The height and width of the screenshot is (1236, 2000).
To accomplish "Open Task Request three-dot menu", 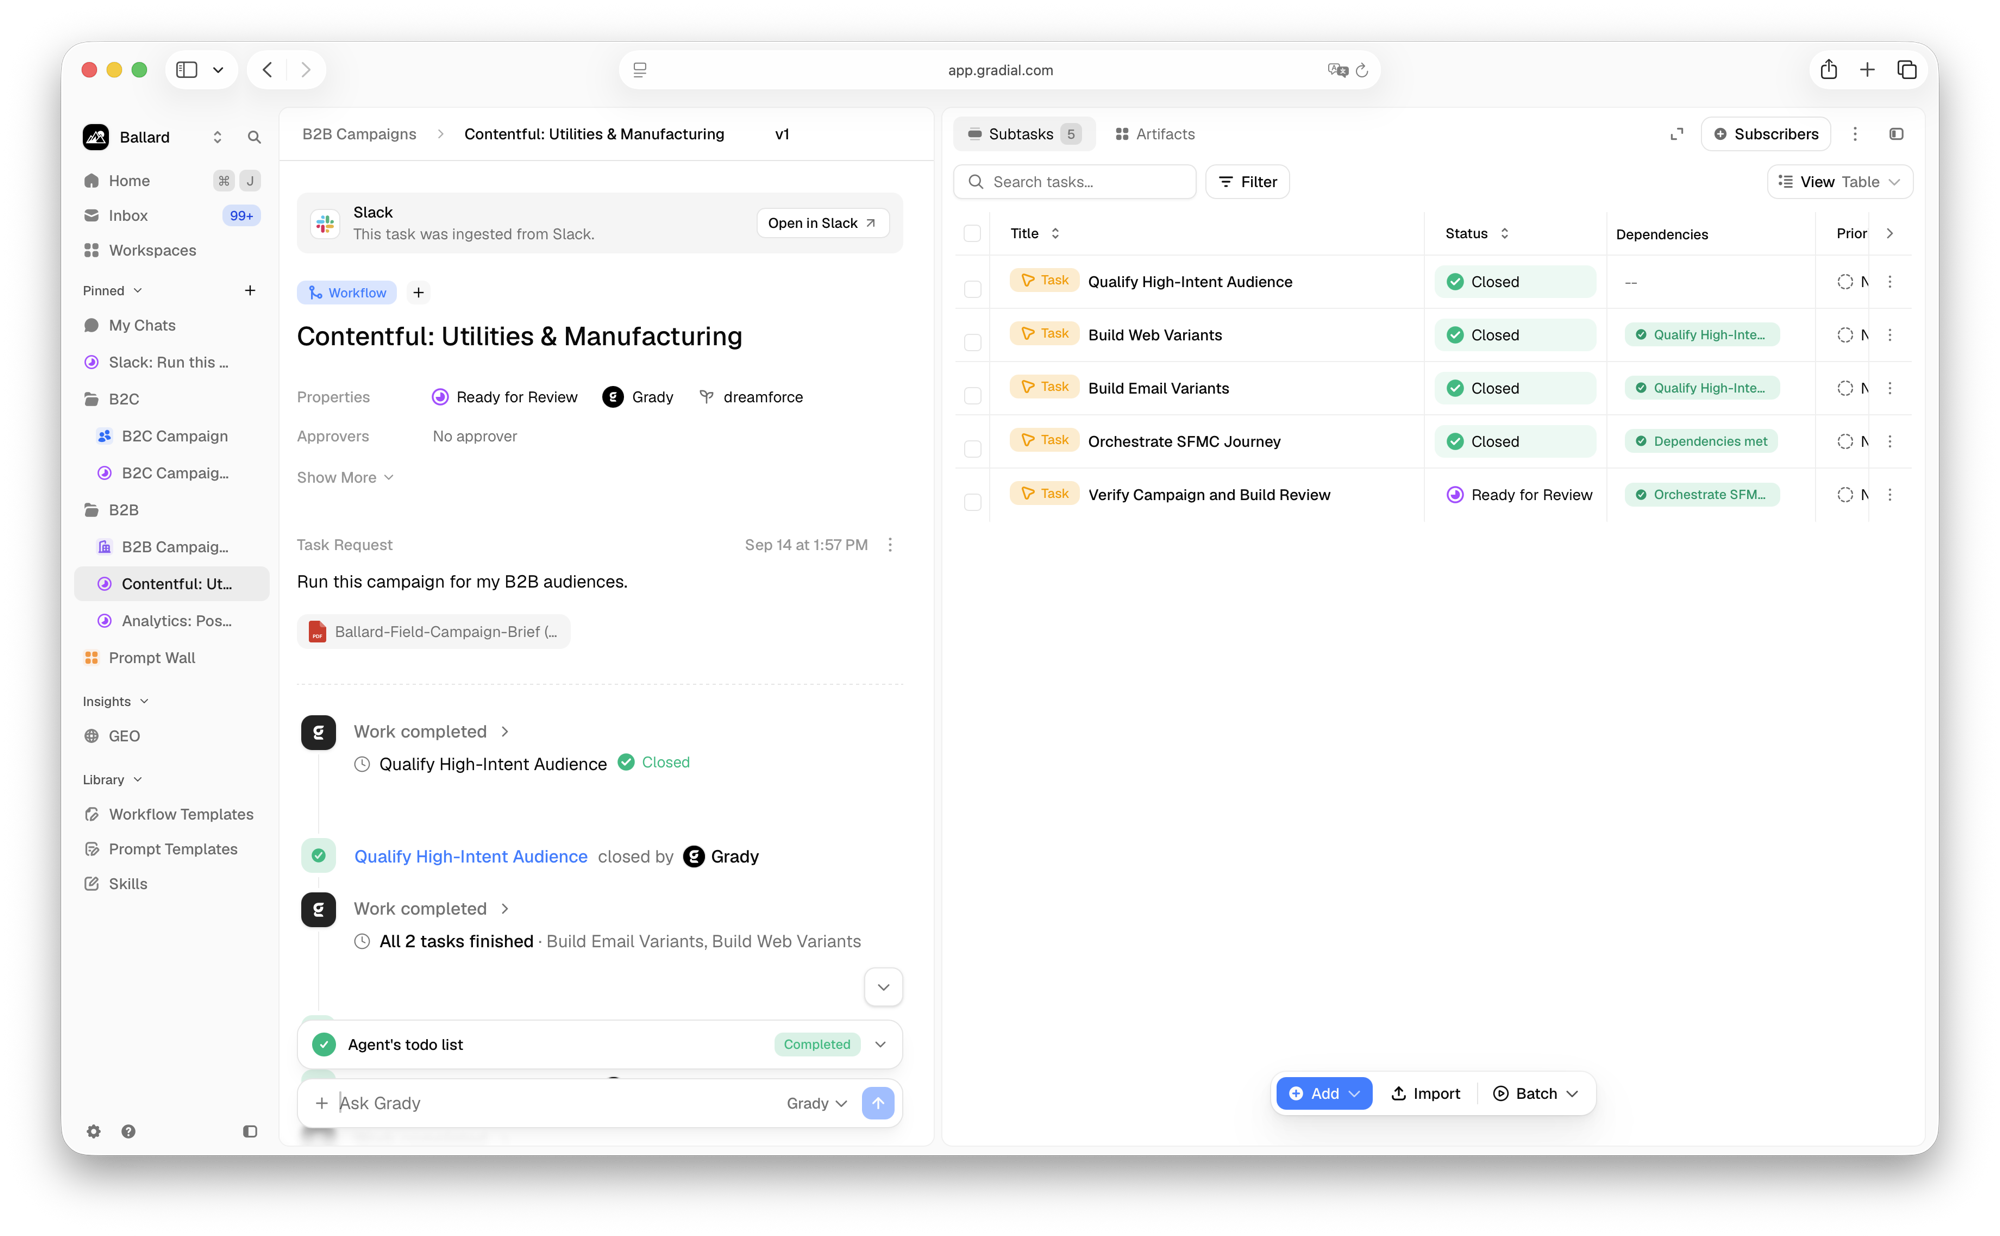I will (890, 545).
